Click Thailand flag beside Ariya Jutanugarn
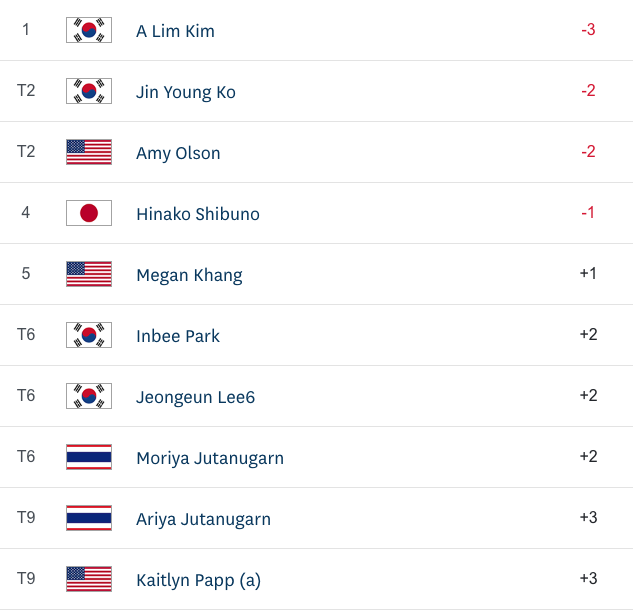The height and width of the screenshot is (612, 633). coord(89,518)
